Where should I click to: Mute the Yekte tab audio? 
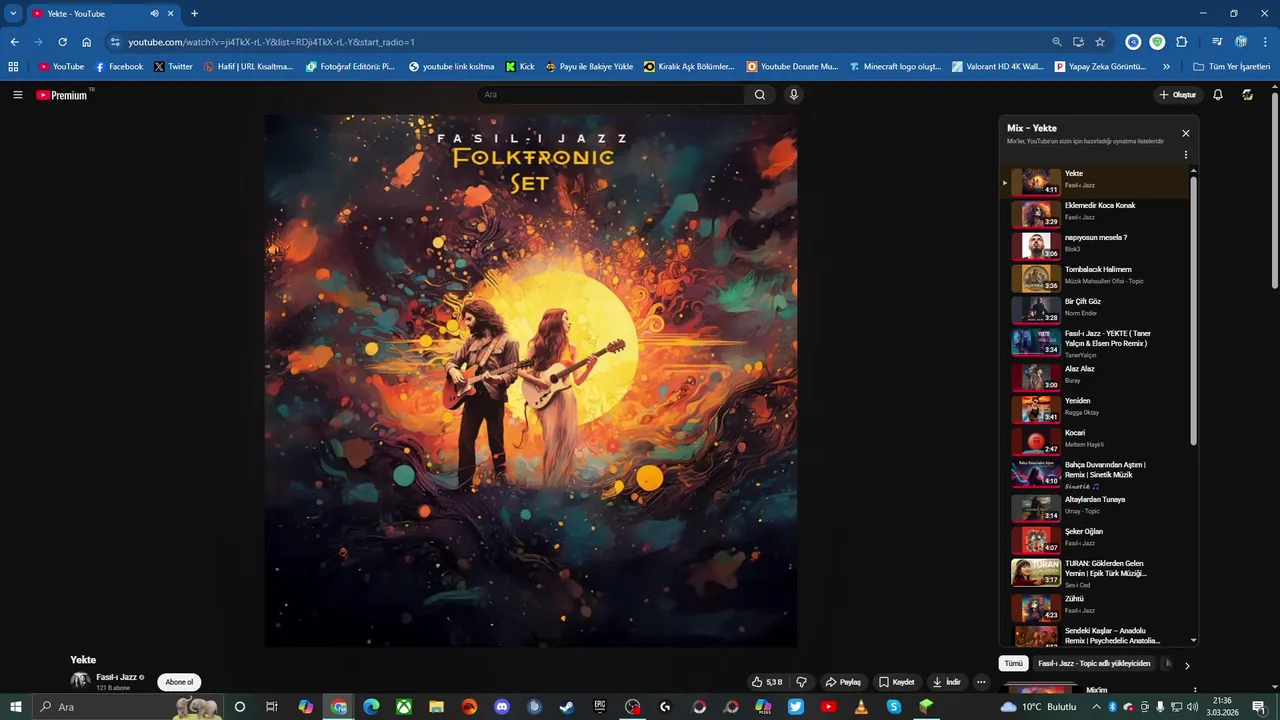tap(154, 14)
